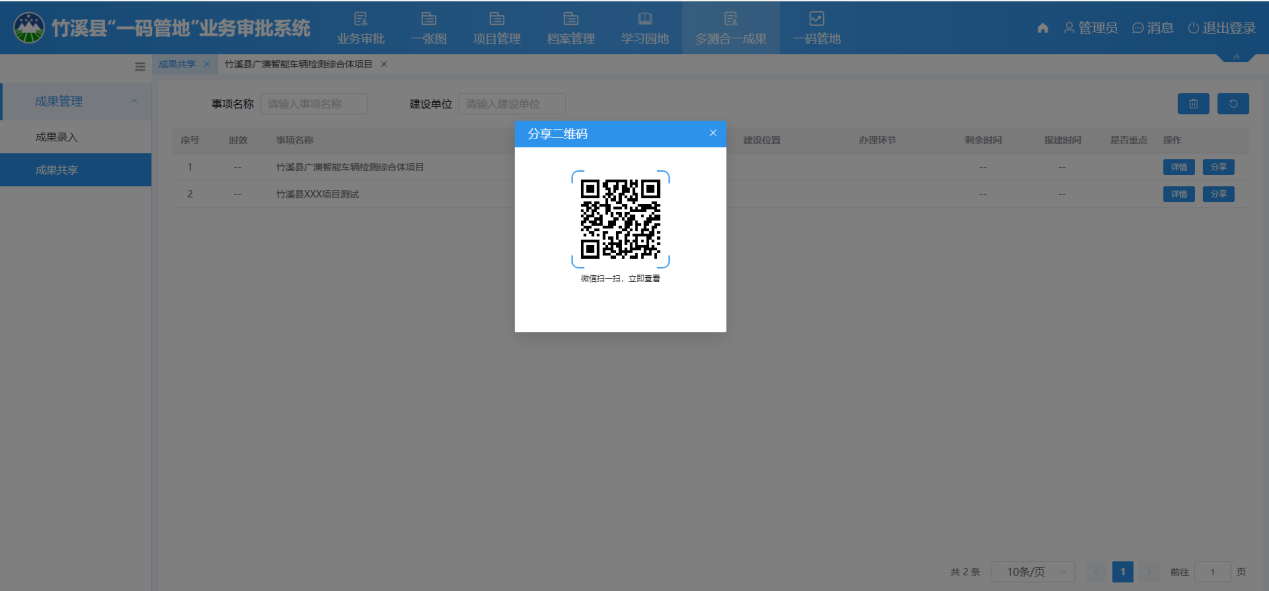The height and width of the screenshot is (591, 1269).
Task: Click the home icon in the header
Action: coord(1043,28)
